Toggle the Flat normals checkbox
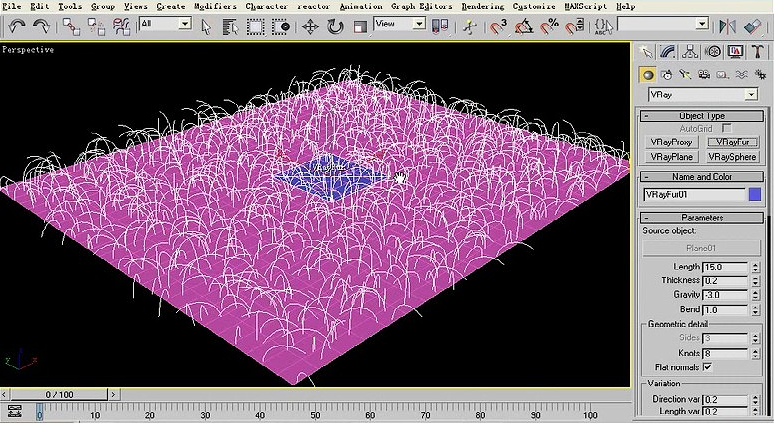This screenshot has height=425, width=774. (707, 367)
